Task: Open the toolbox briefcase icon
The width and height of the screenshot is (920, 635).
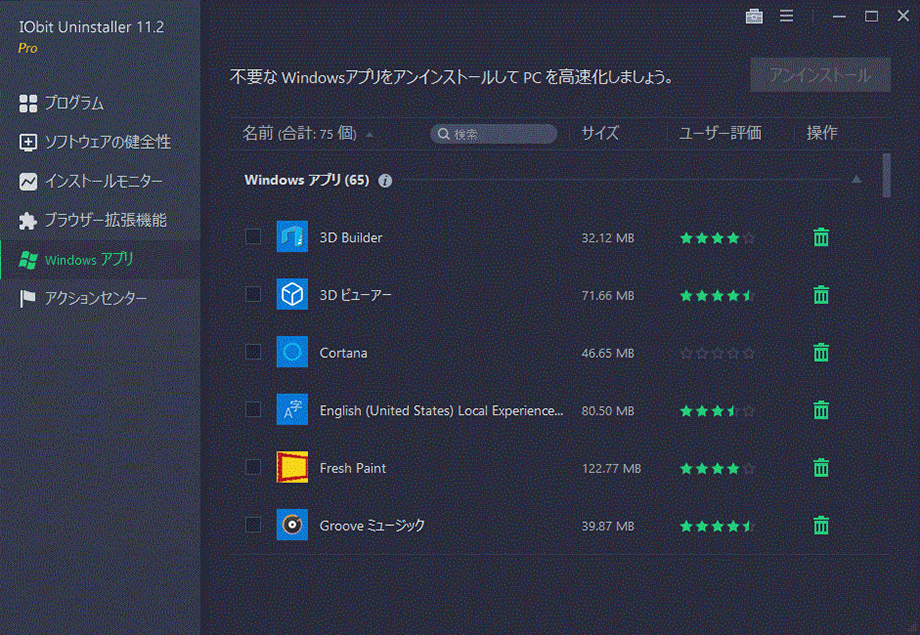Action: (754, 16)
